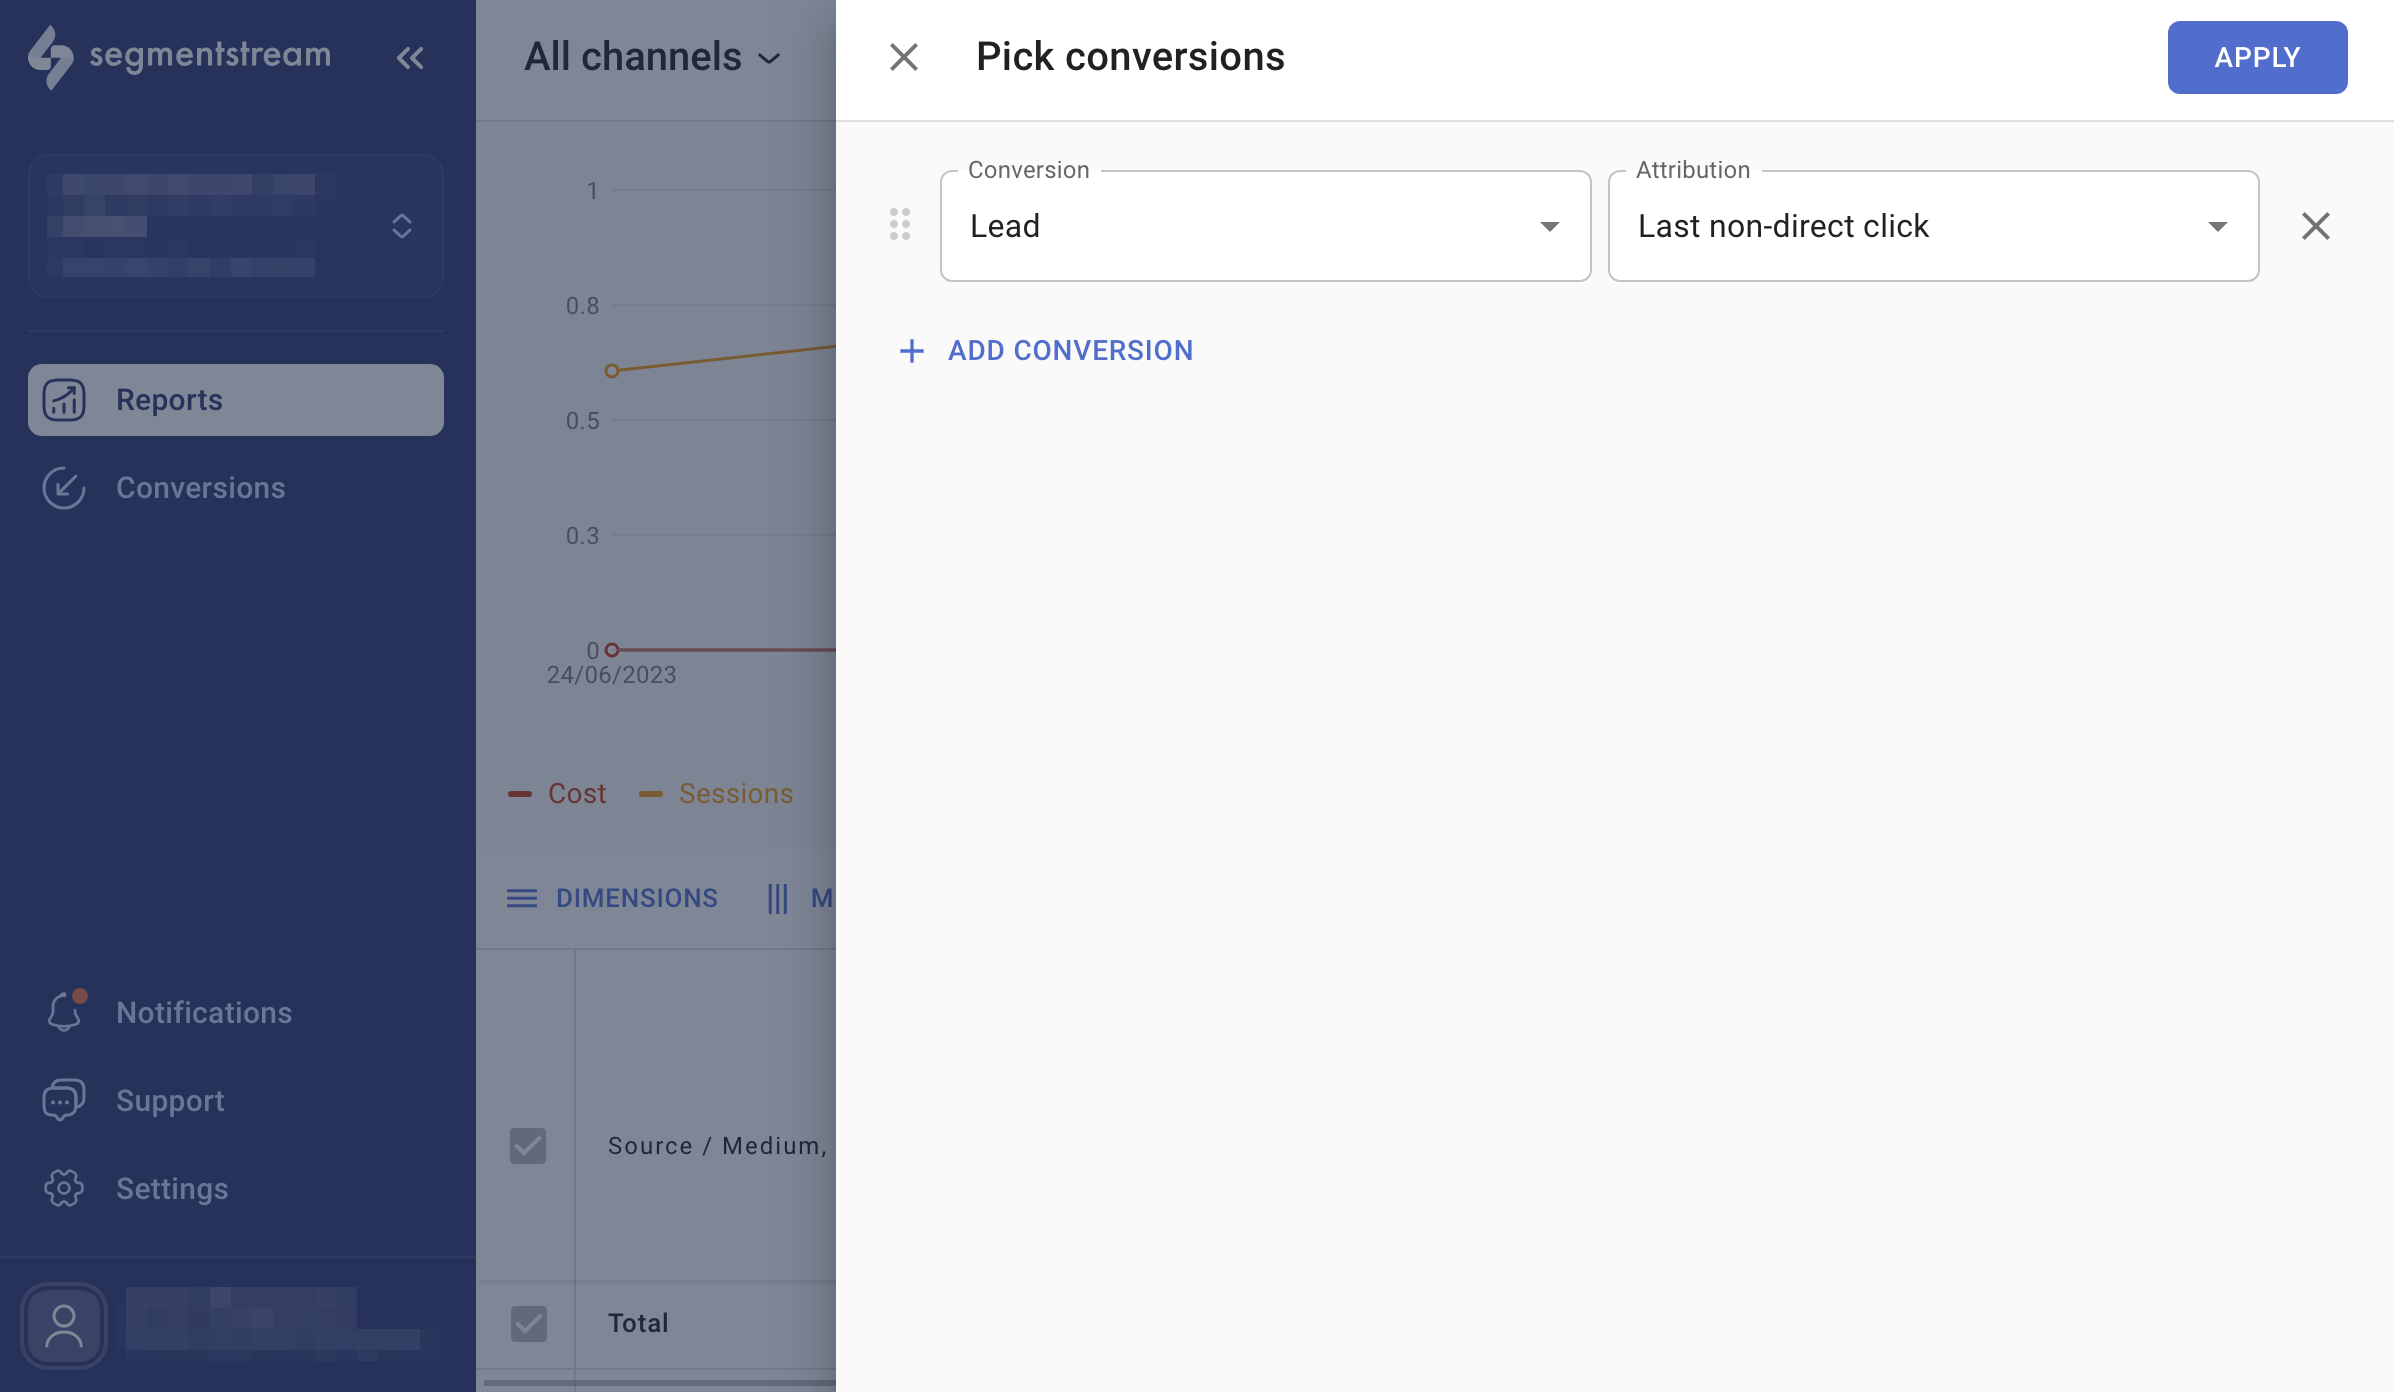
Task: Expand the All channels selector
Action: [x=649, y=57]
